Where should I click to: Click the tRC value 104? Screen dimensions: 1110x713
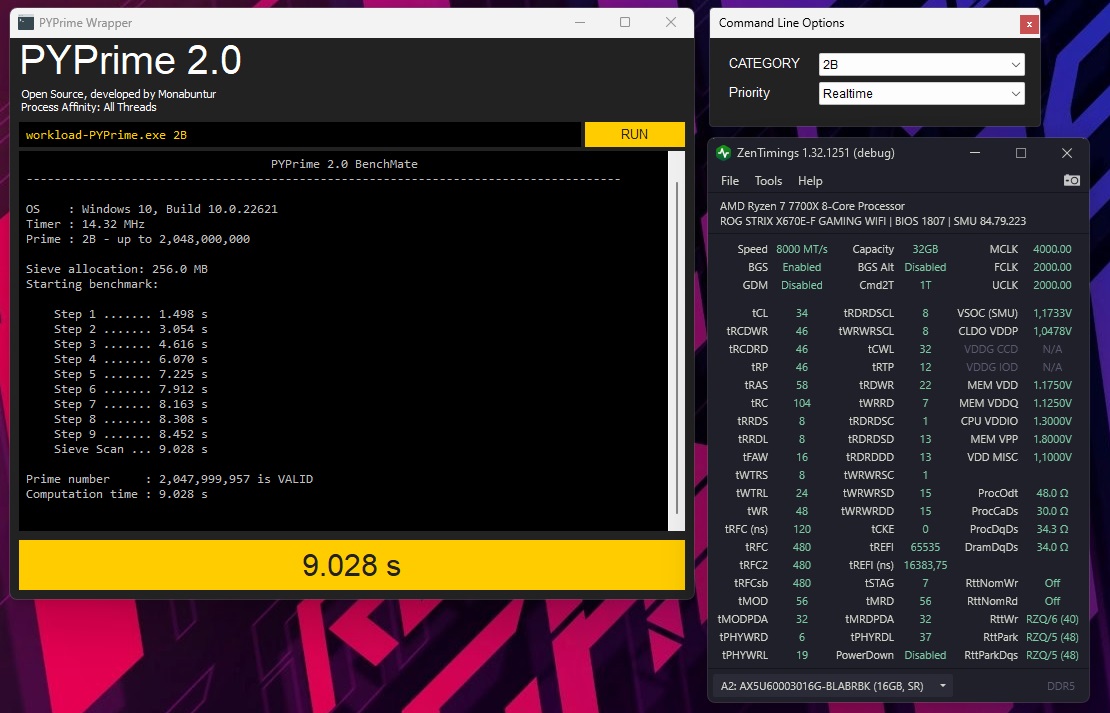(801, 403)
